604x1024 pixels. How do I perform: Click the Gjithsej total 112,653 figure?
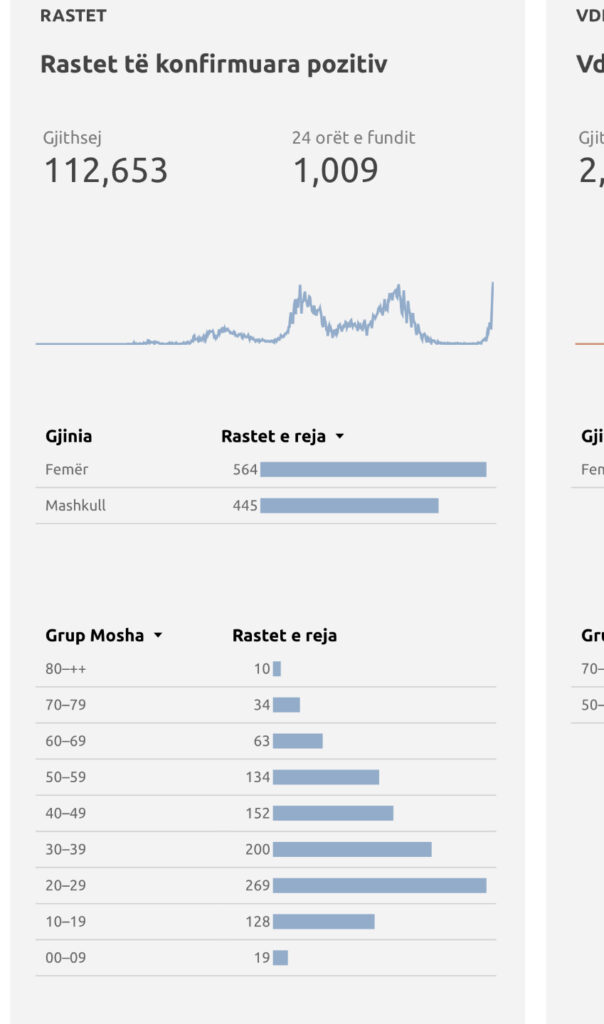click(x=106, y=170)
